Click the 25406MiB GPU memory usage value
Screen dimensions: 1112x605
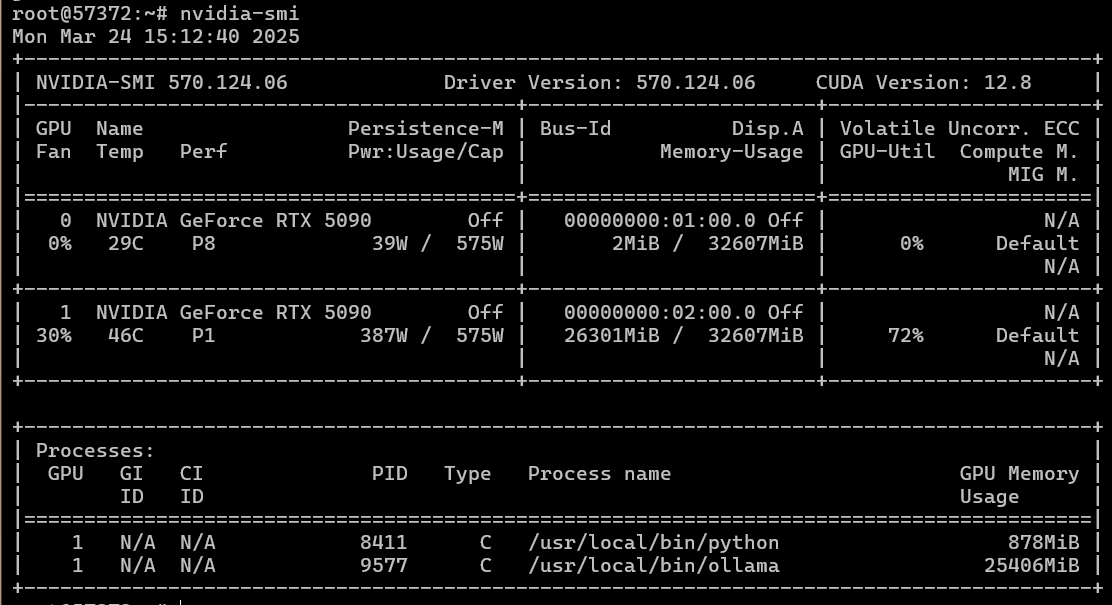[x=1031, y=565]
